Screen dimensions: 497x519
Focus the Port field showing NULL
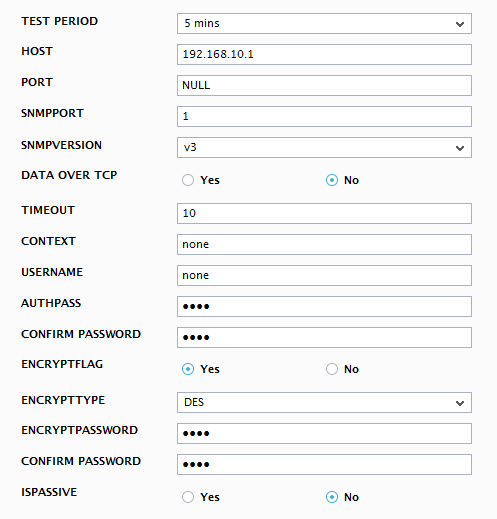tap(324, 85)
